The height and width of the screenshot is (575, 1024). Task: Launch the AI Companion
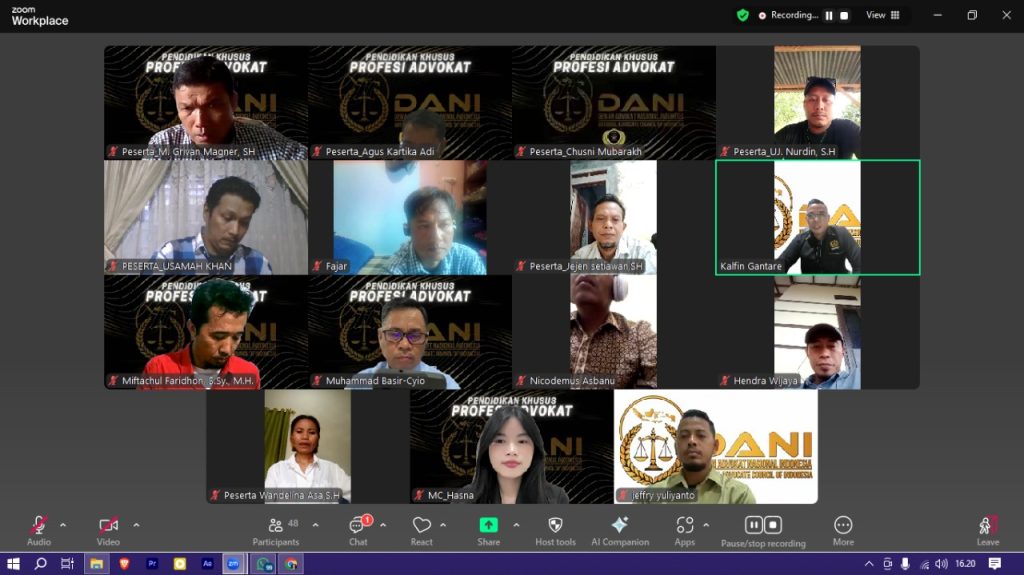click(x=619, y=528)
